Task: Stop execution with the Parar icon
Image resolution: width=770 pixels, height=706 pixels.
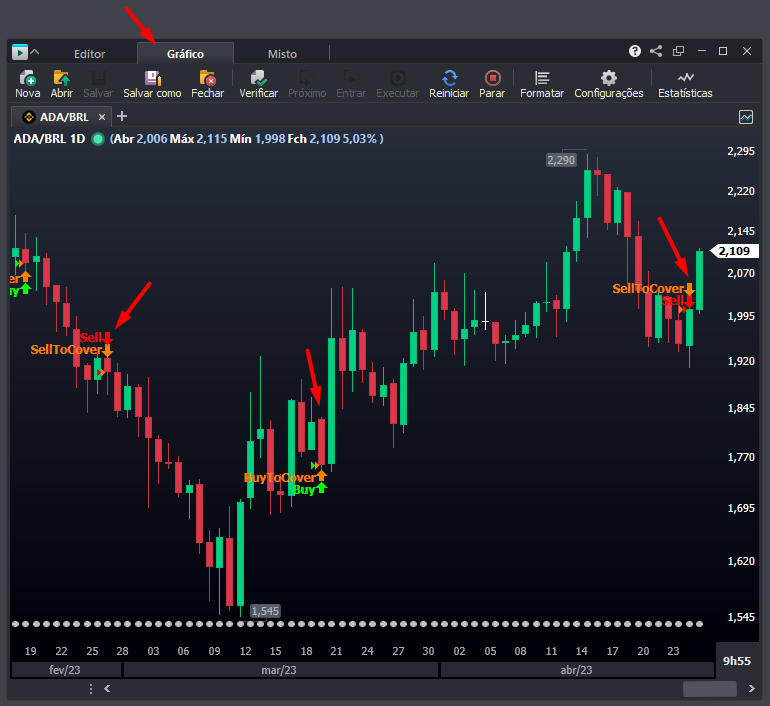Action: 492,78
